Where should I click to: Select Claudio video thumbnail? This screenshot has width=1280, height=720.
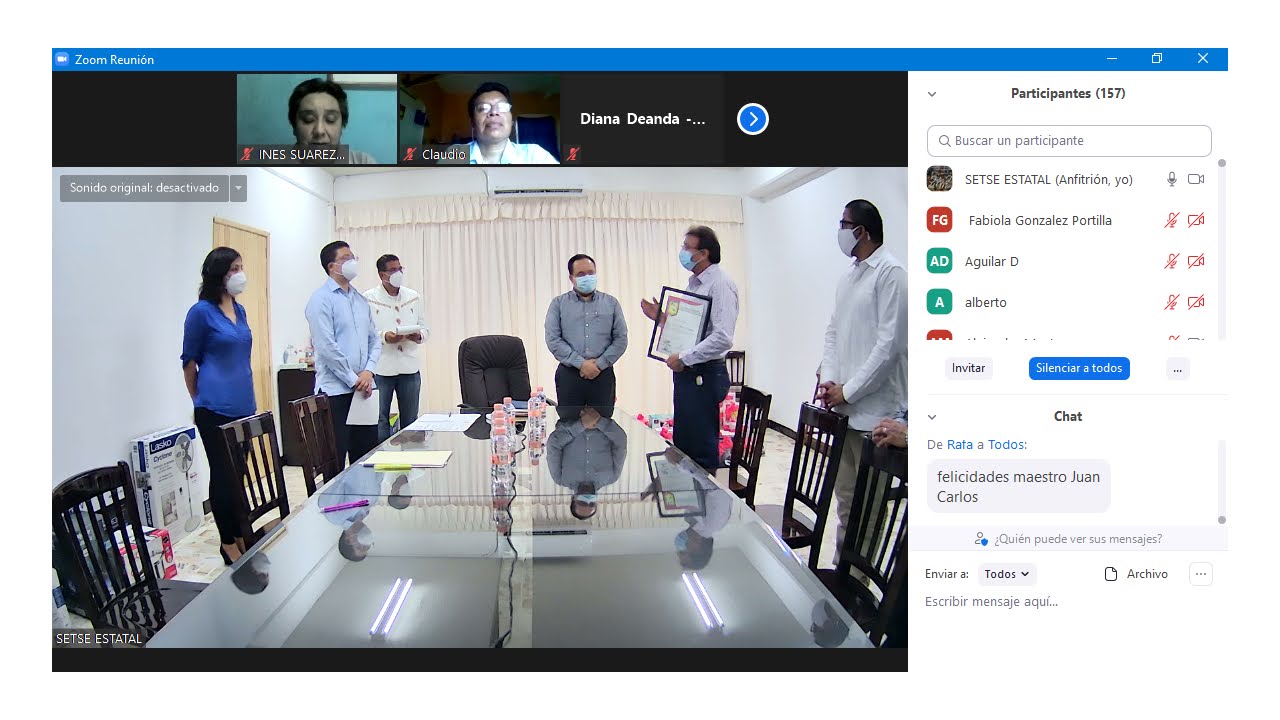tap(480, 119)
